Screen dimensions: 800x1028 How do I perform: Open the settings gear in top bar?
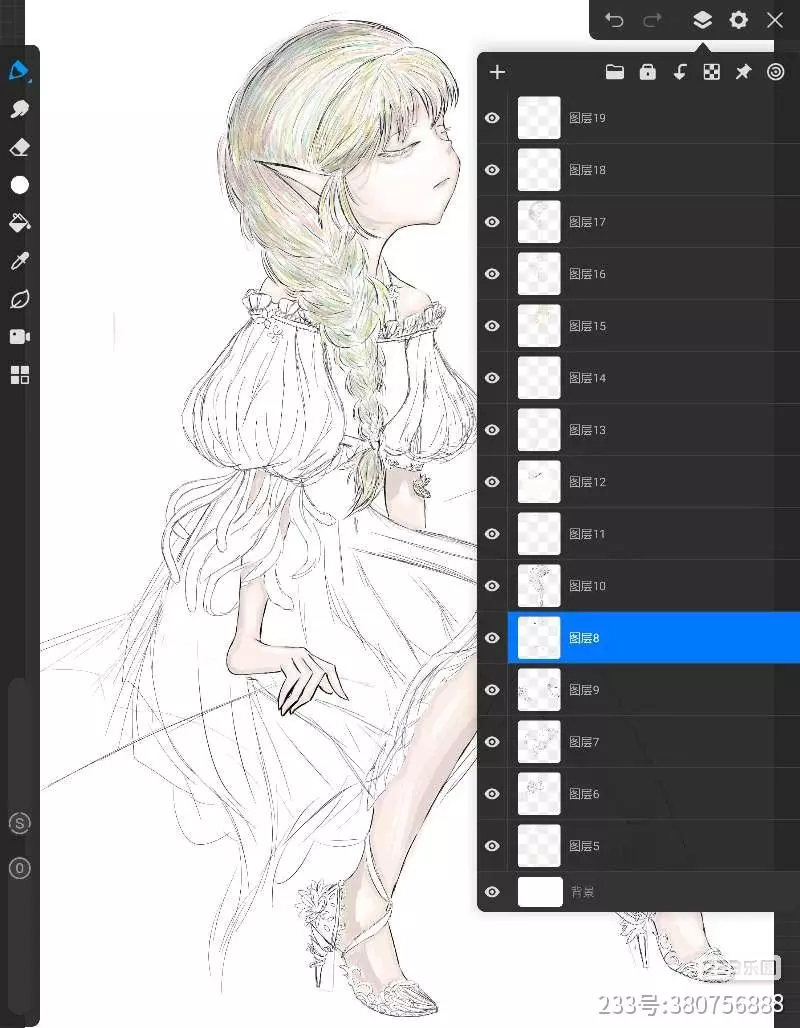point(738,20)
